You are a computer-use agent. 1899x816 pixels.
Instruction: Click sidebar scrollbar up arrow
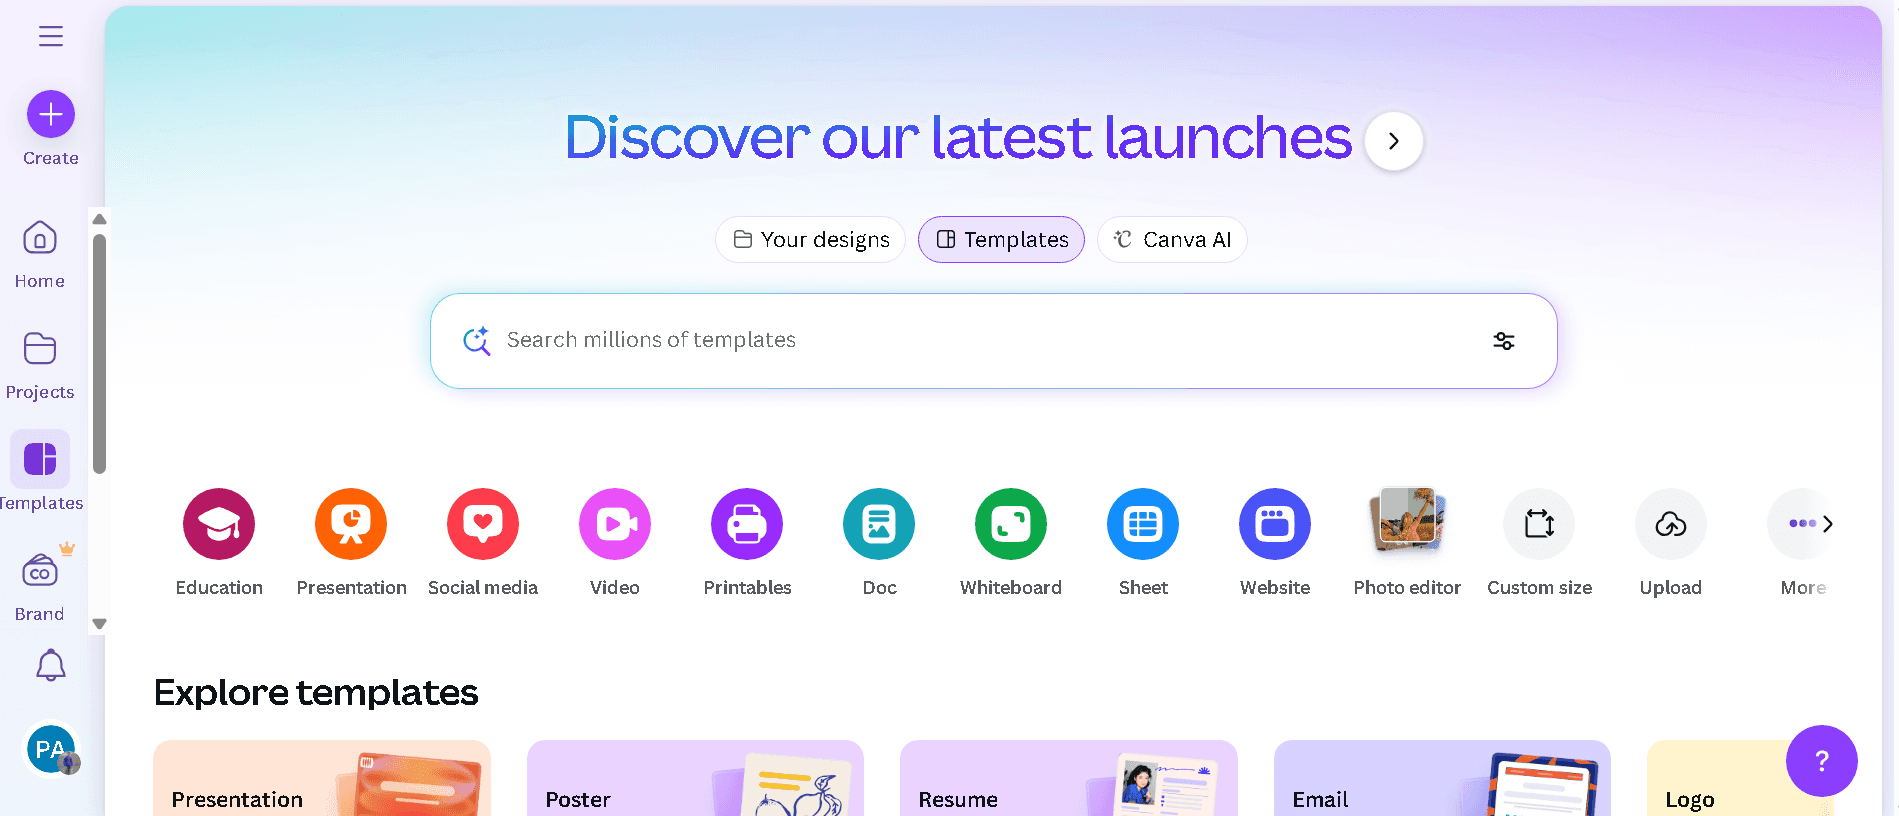[x=99, y=219]
